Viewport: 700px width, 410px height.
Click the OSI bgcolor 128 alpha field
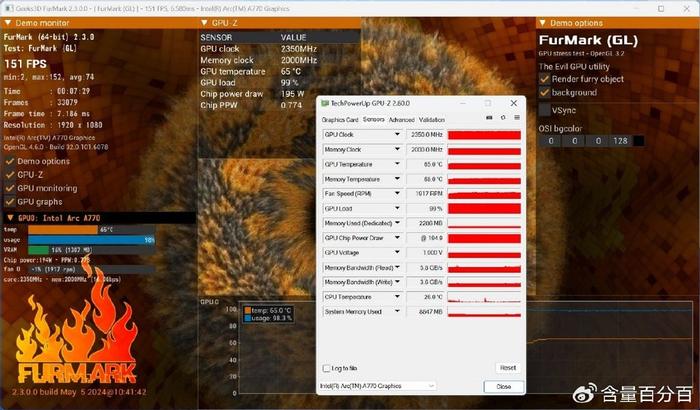point(621,141)
